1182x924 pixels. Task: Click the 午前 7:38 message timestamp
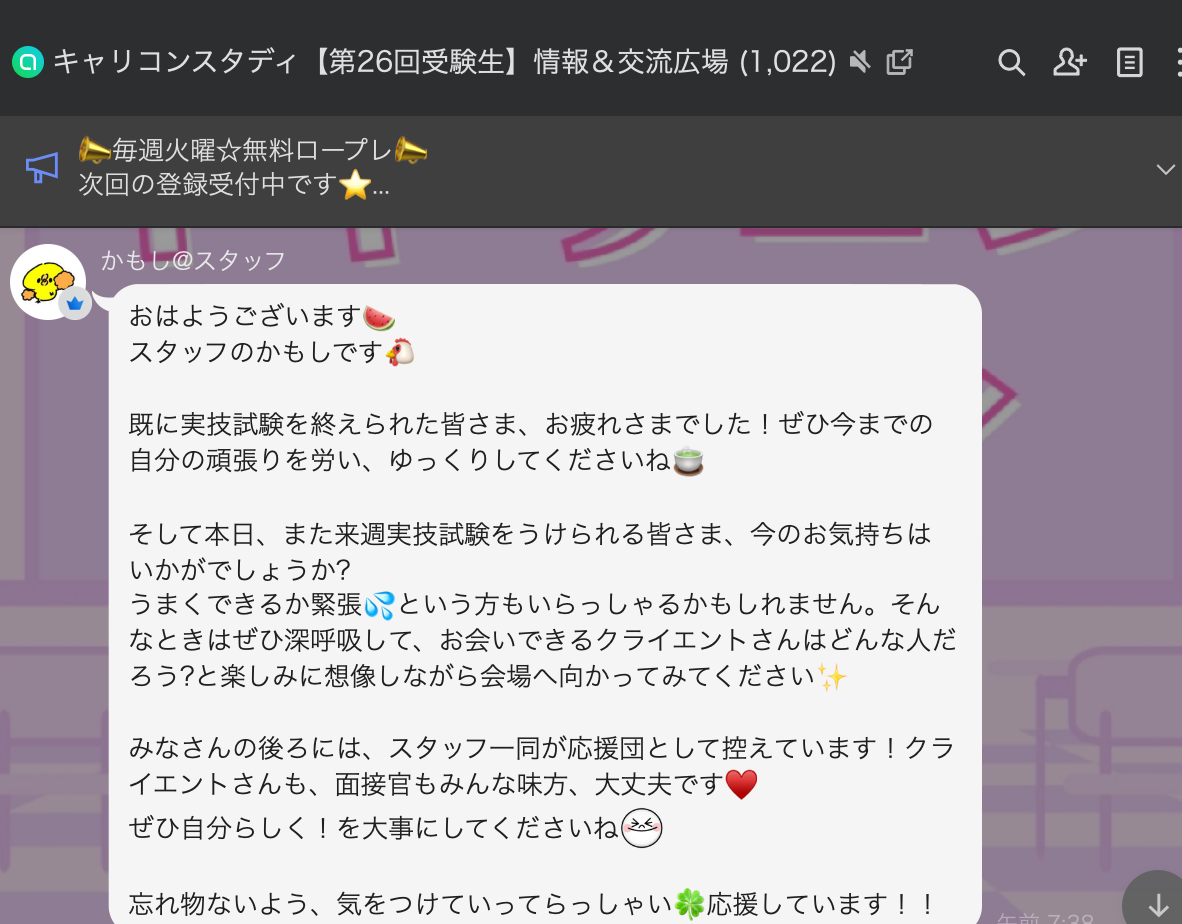pyautogui.click(x=1045, y=918)
